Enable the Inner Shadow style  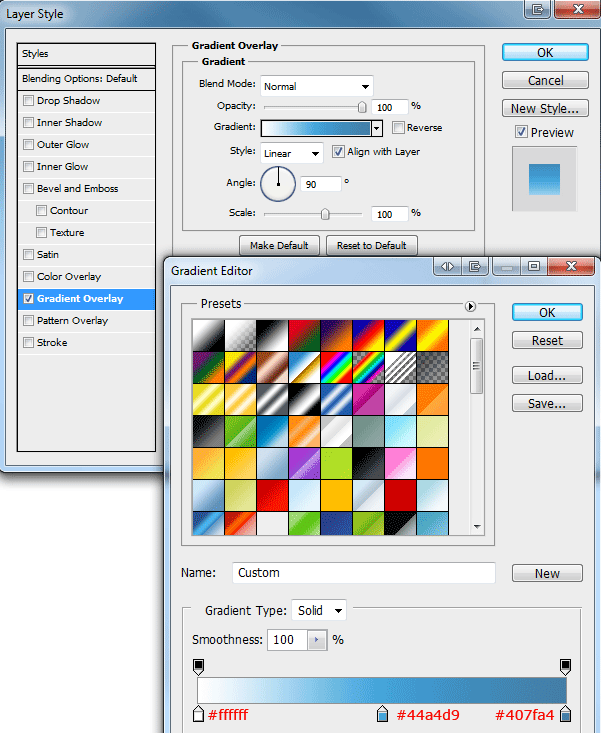[29, 122]
